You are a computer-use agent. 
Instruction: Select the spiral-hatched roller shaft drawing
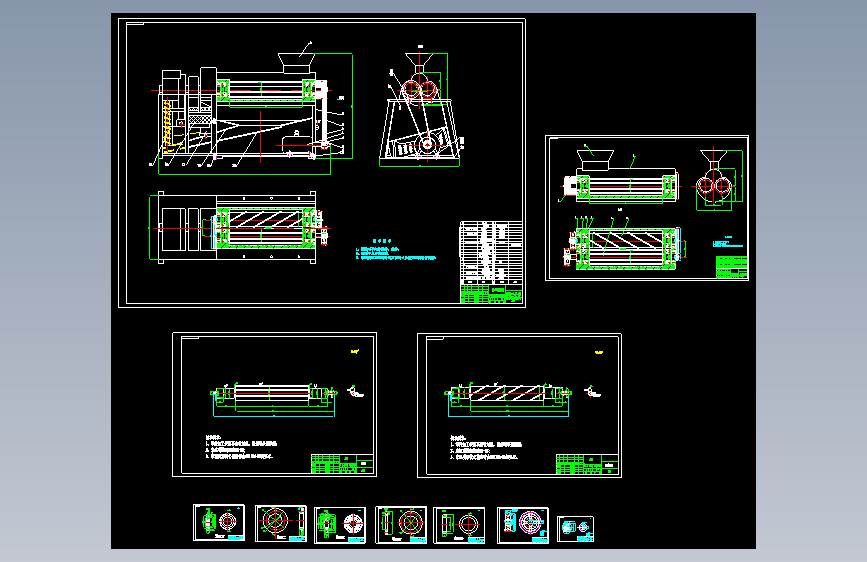click(508, 398)
